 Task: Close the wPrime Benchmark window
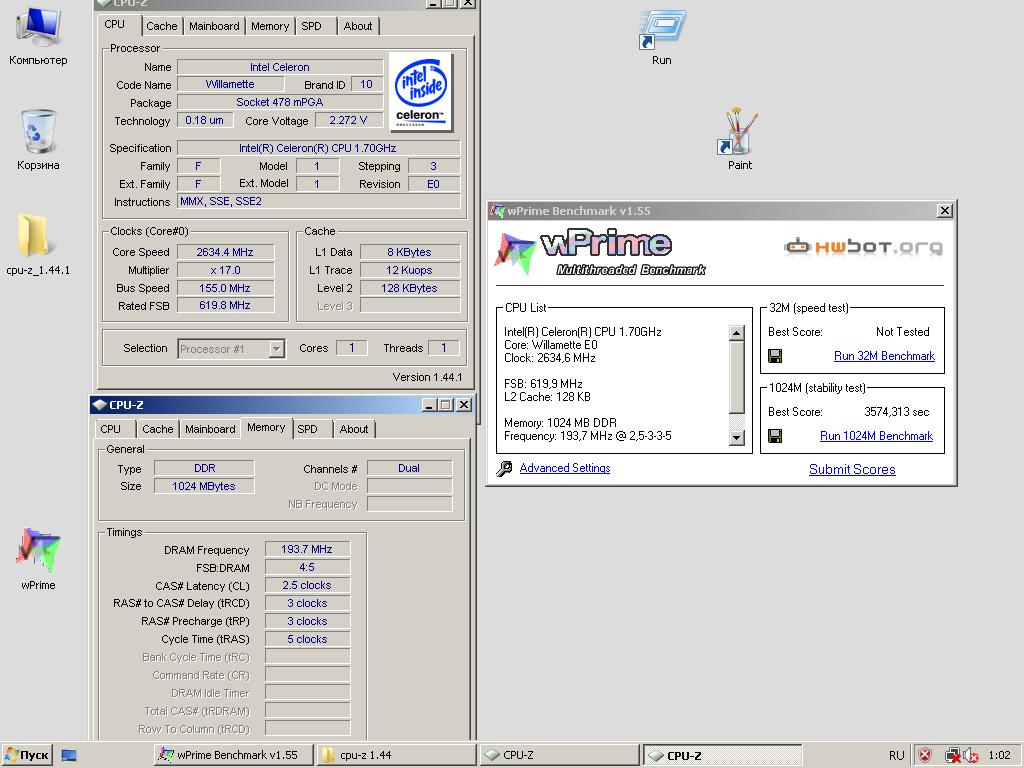coord(944,211)
